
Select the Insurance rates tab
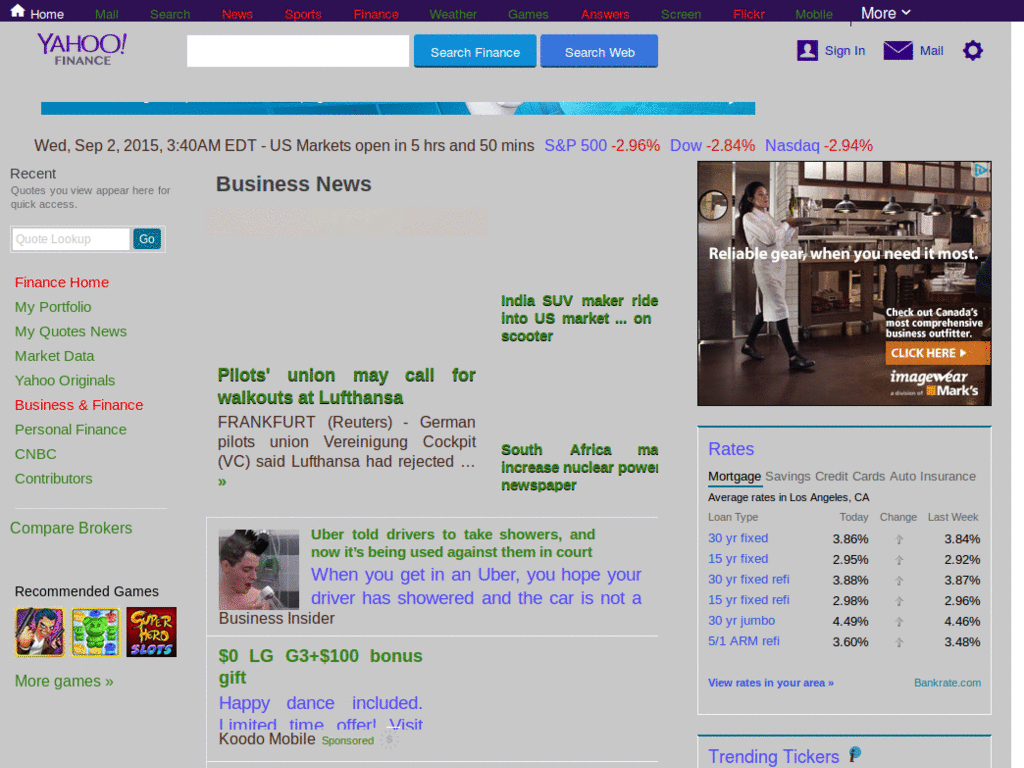948,476
